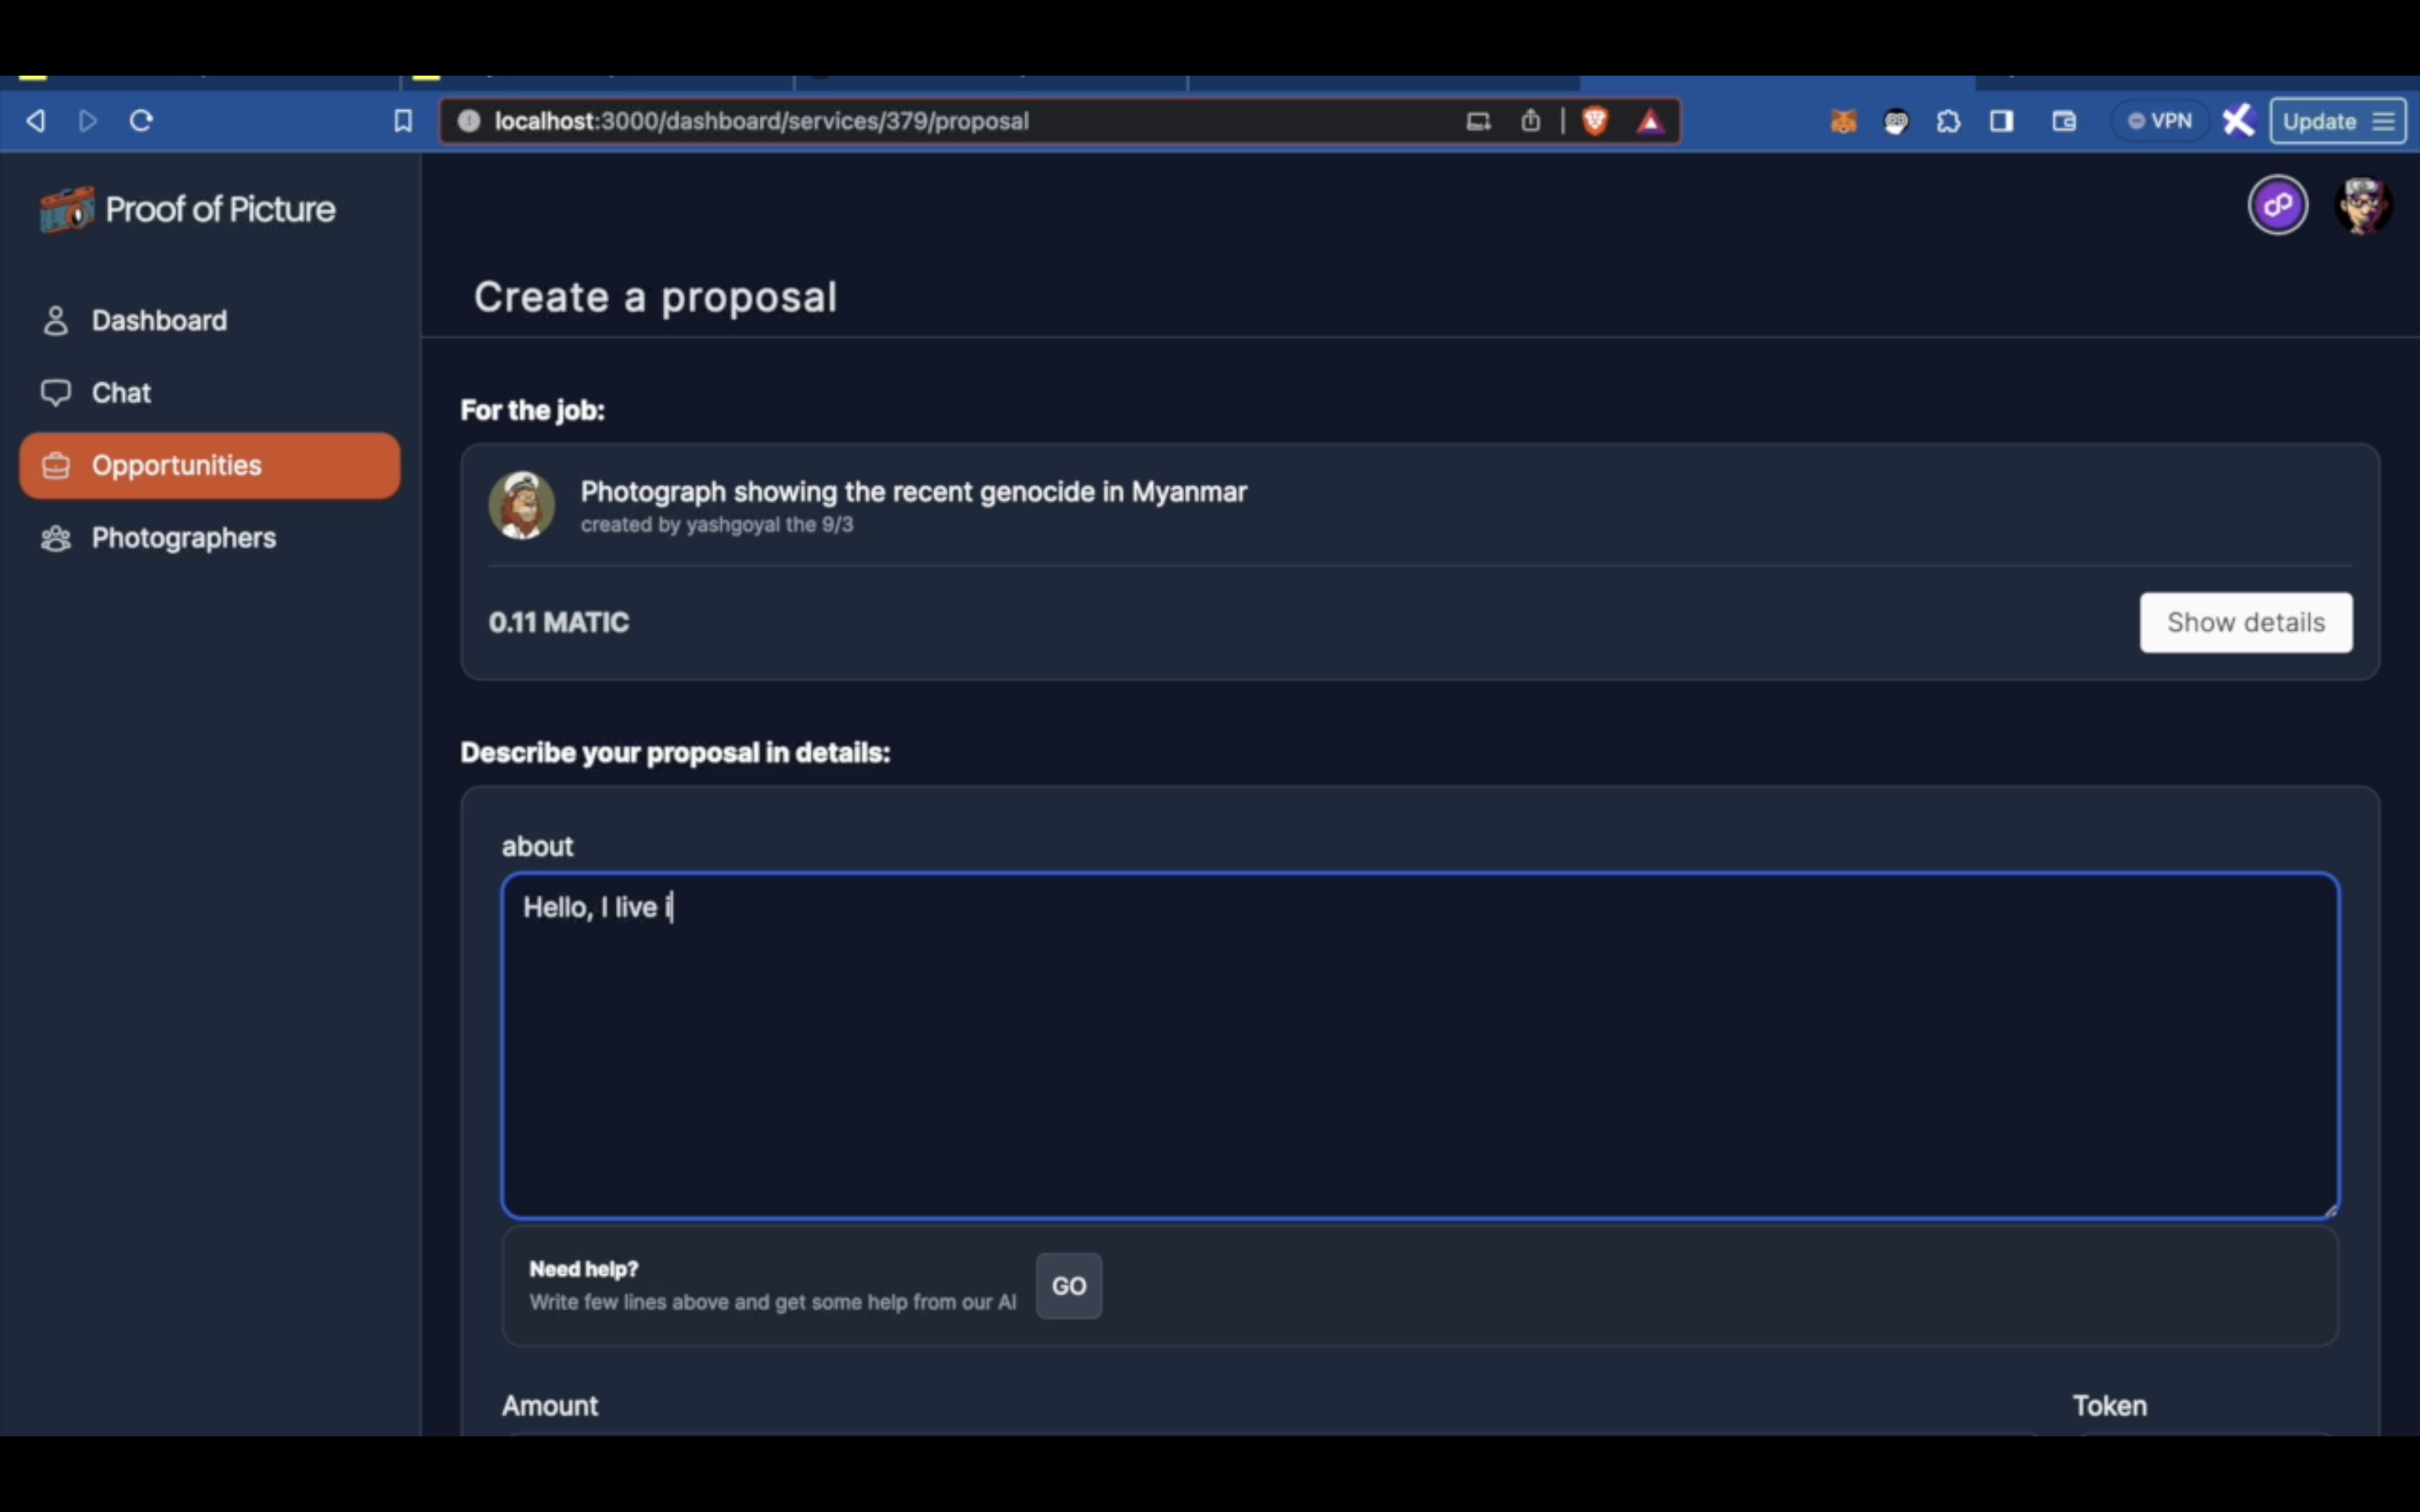Toggle browser sidebar panel icon

(x=2001, y=121)
